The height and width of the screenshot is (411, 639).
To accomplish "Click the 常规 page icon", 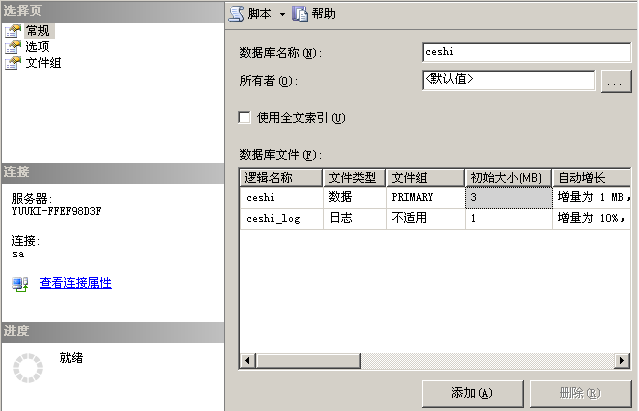I will [13, 31].
